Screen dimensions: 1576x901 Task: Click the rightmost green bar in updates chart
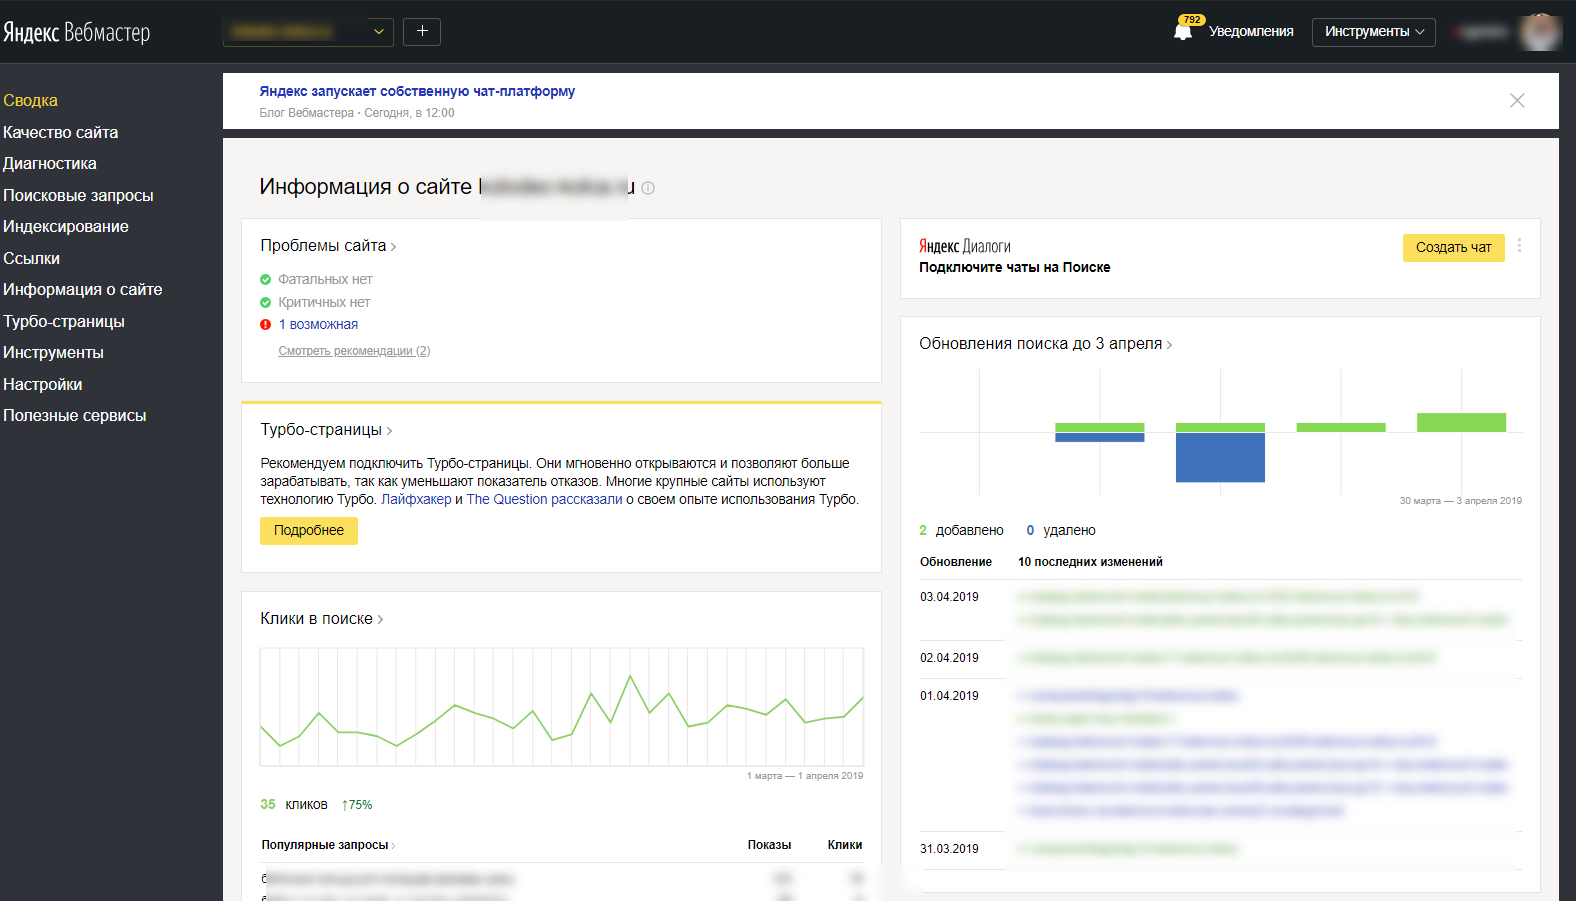click(x=1461, y=423)
